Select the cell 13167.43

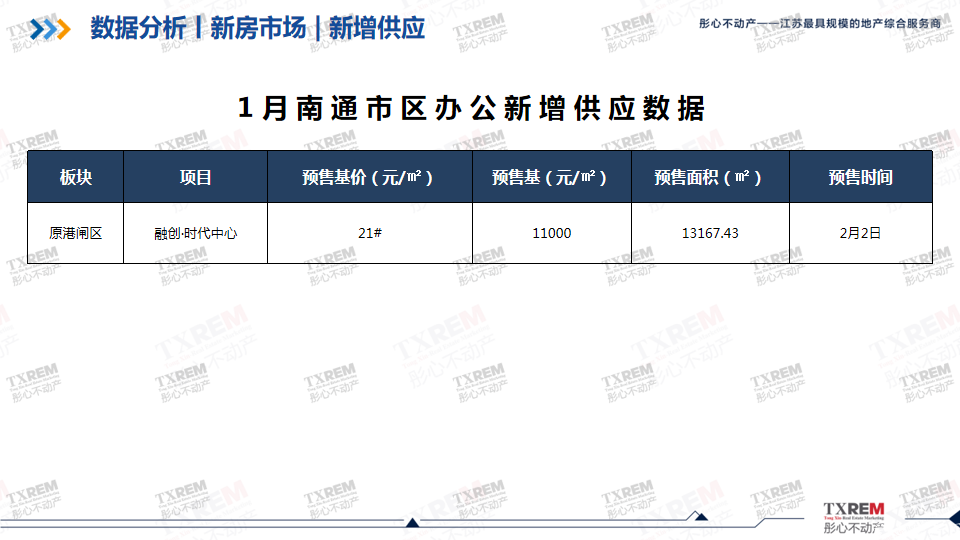[710, 233]
